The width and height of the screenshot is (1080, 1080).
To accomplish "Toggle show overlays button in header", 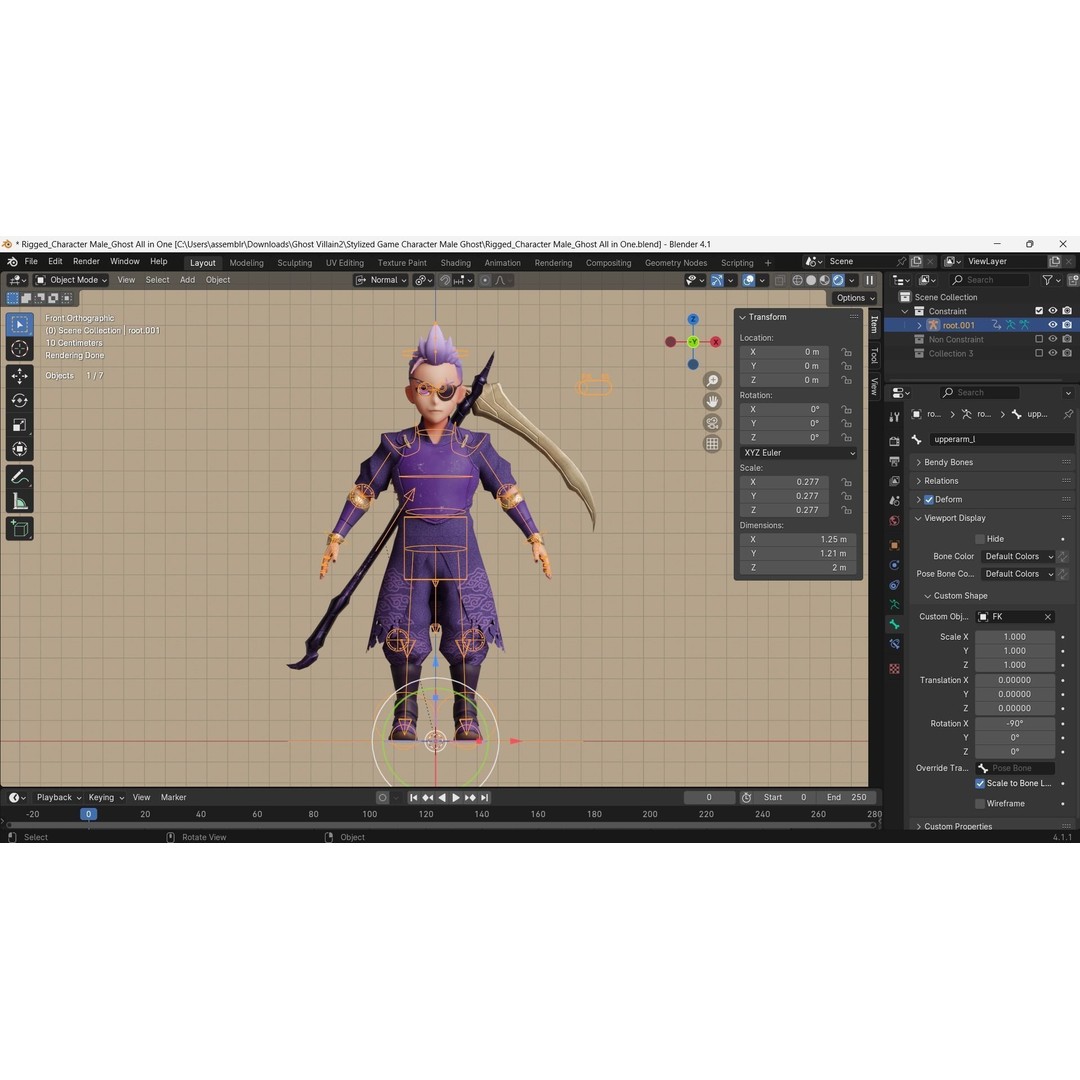I will [x=749, y=280].
